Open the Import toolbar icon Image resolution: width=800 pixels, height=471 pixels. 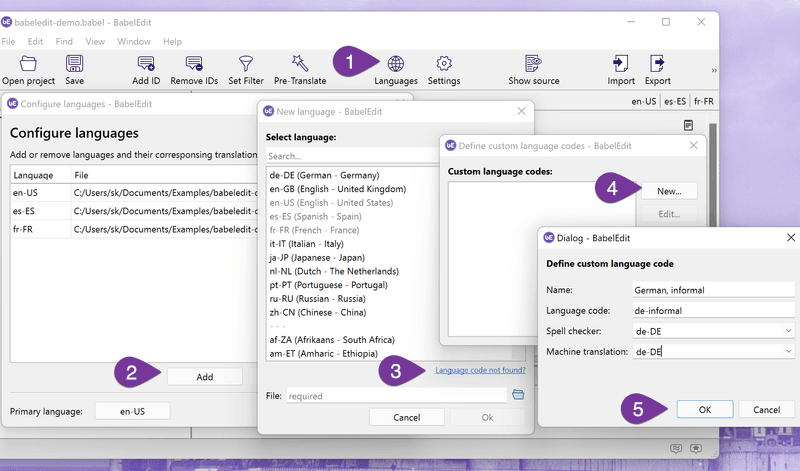[x=620, y=64]
